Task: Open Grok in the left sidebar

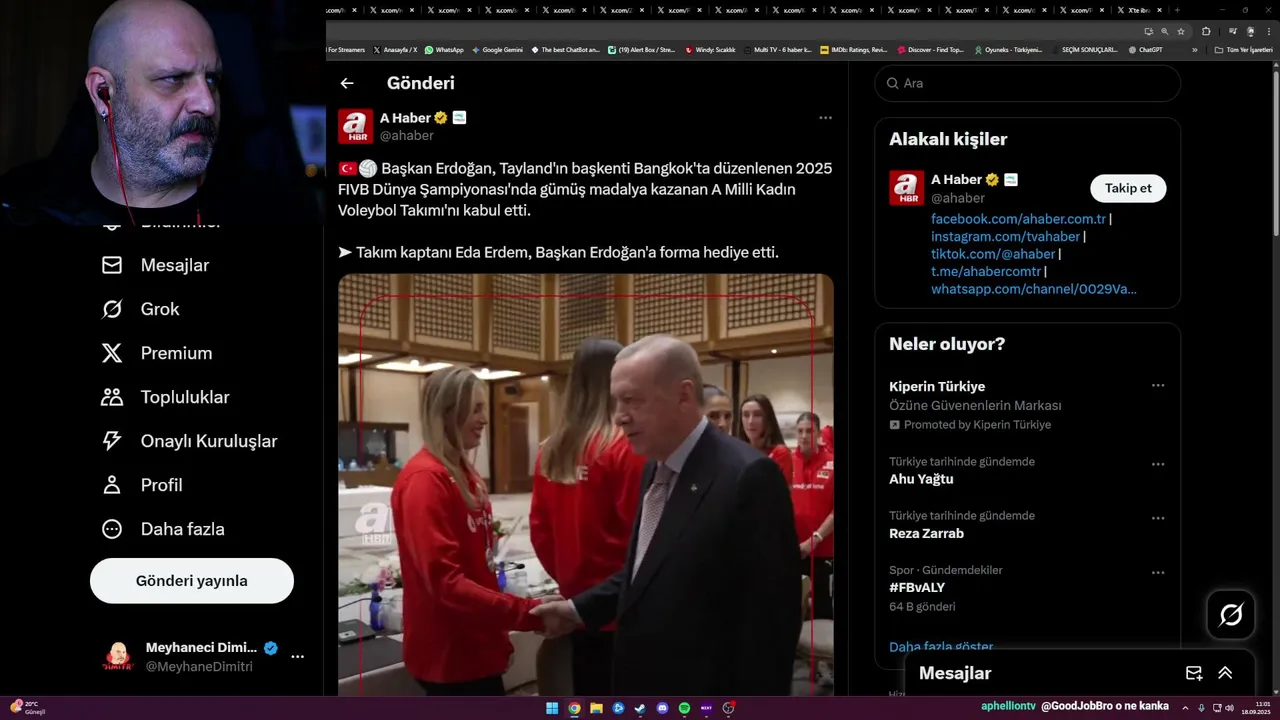Action: 140,309
